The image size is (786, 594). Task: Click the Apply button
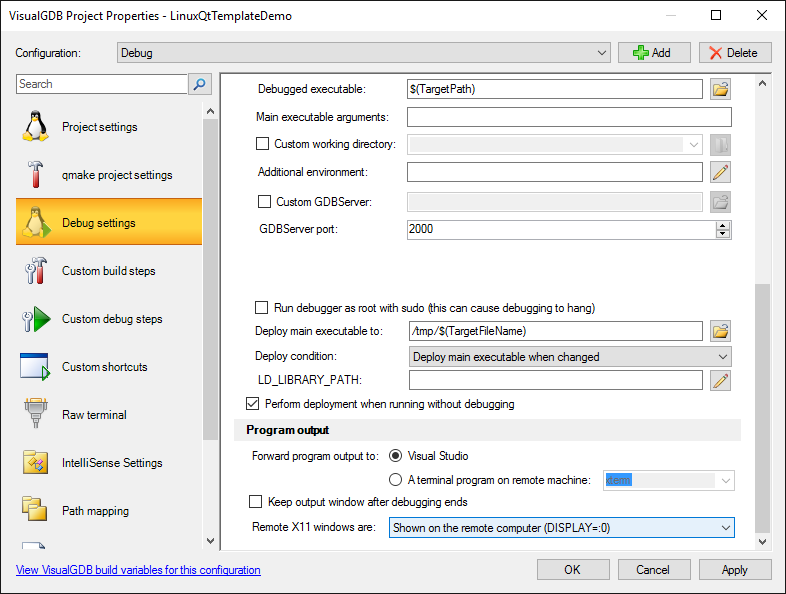(x=734, y=570)
